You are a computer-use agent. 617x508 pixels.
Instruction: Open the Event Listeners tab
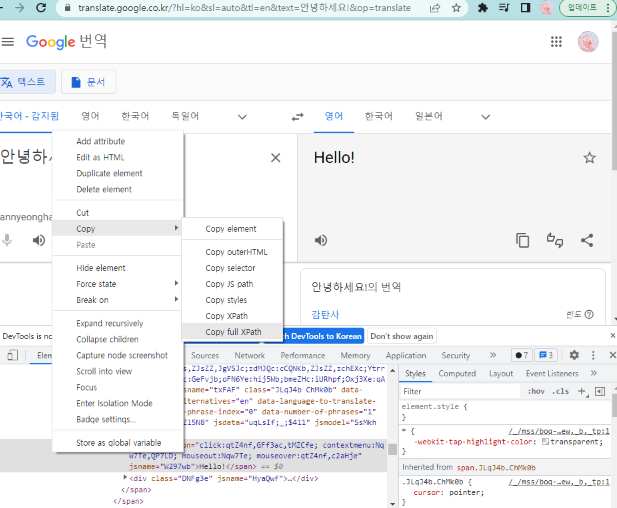click(552, 373)
